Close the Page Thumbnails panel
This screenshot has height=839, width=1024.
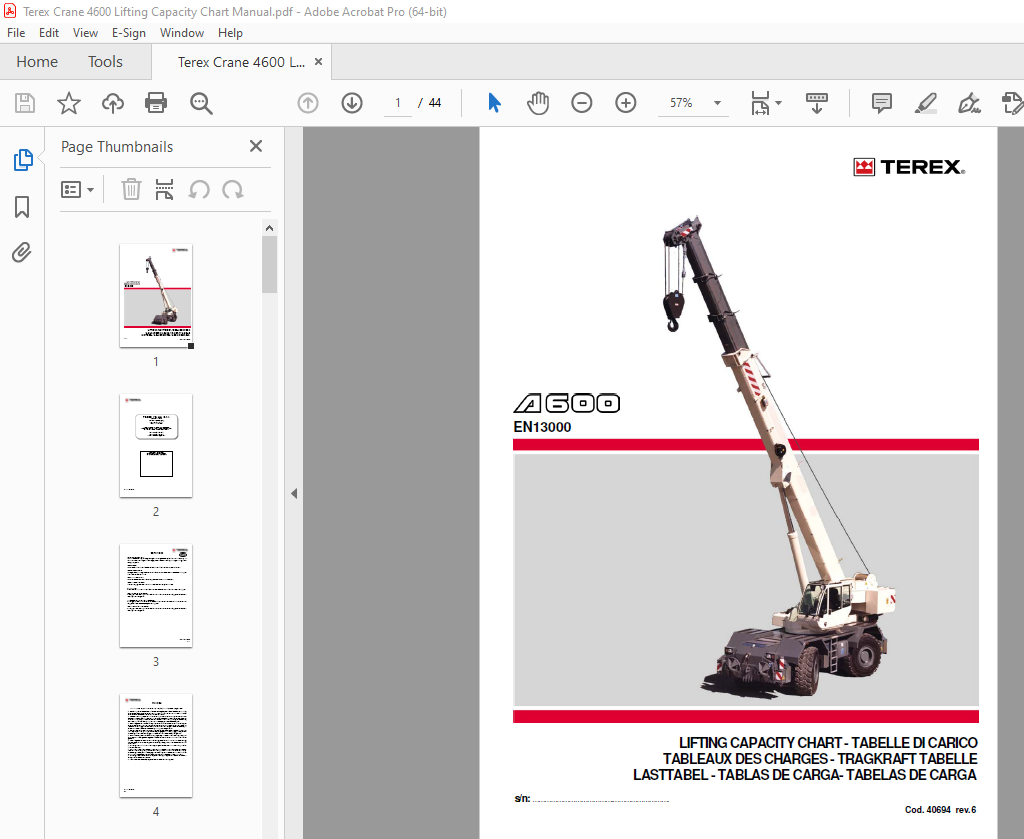(256, 146)
